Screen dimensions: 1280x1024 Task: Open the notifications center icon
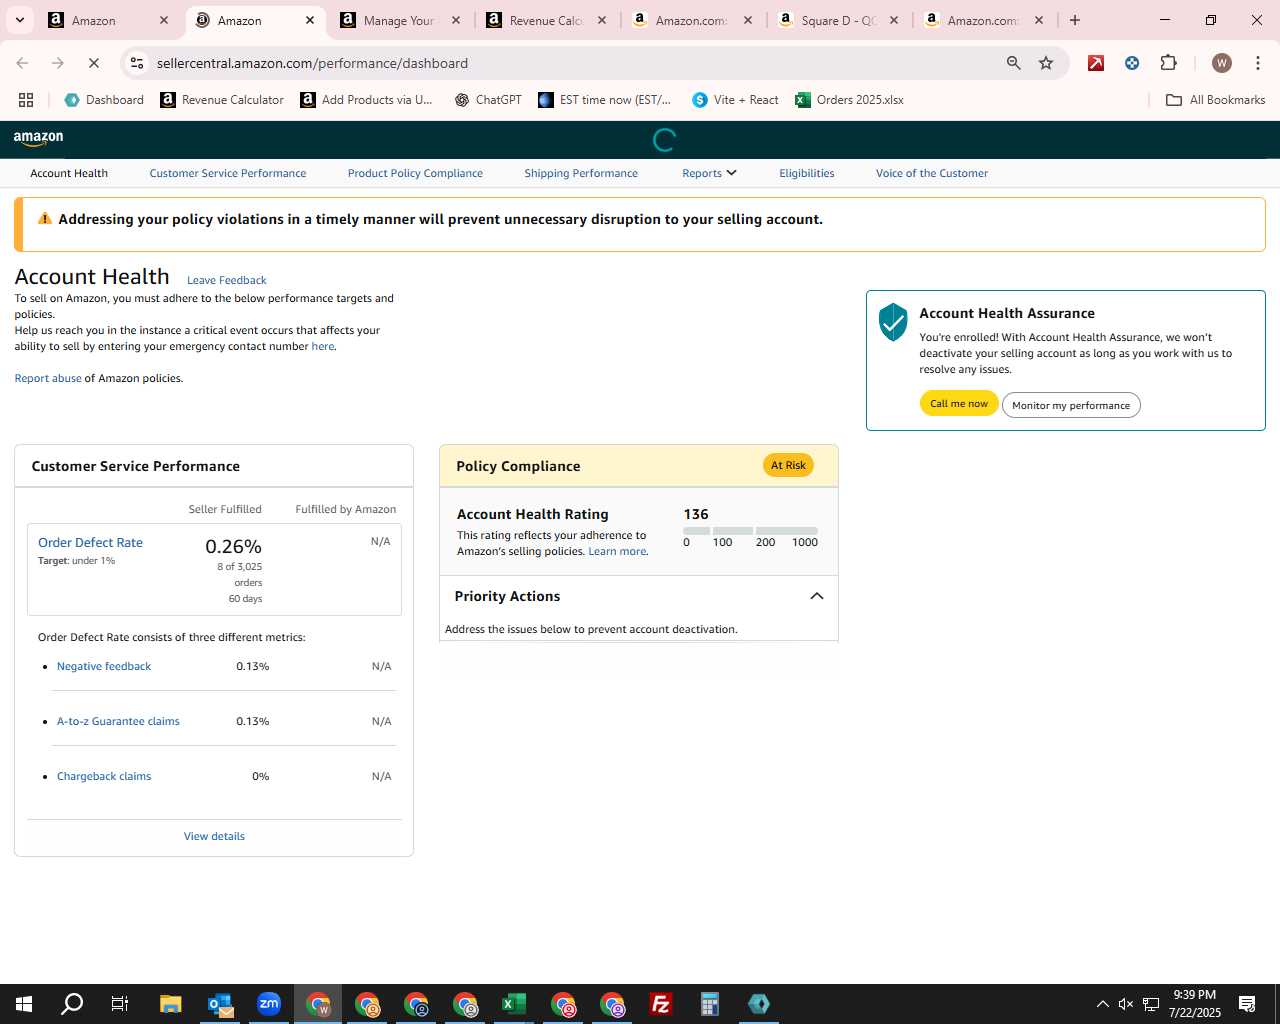pyautogui.click(x=1247, y=1004)
